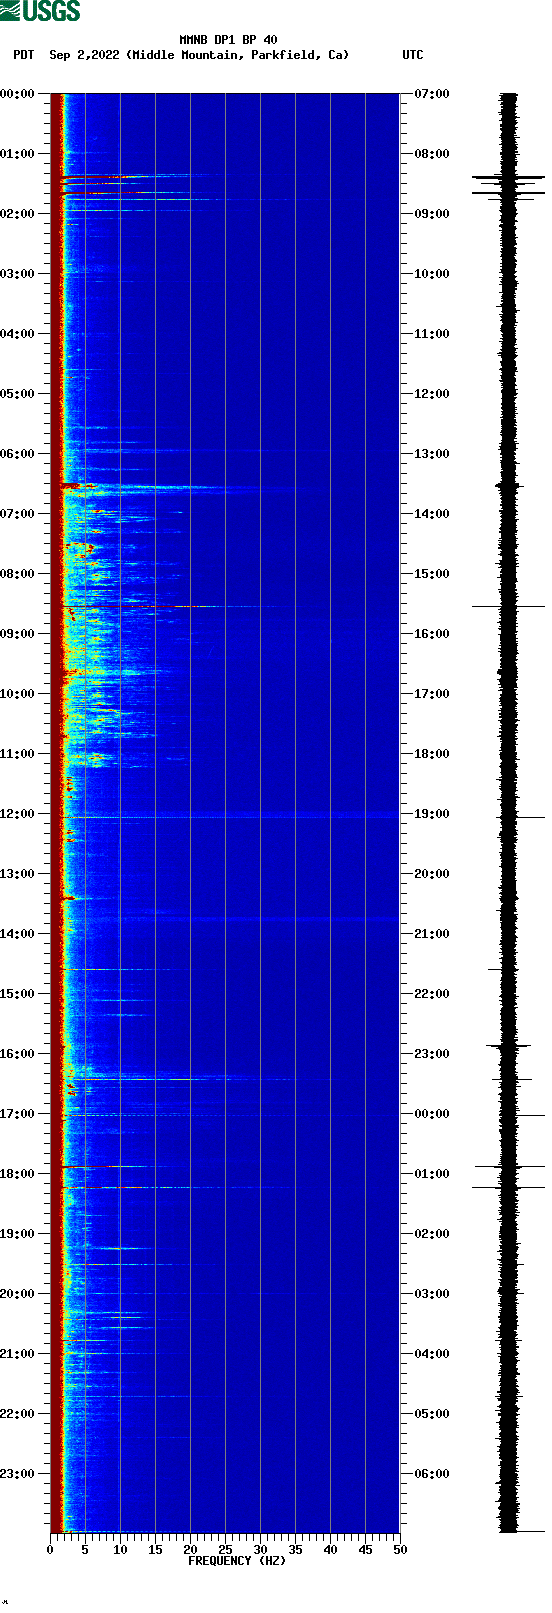Viewport: 552px width, 1613px height.
Task: Click the 05:00 PDT time label
Action: tap(17, 394)
